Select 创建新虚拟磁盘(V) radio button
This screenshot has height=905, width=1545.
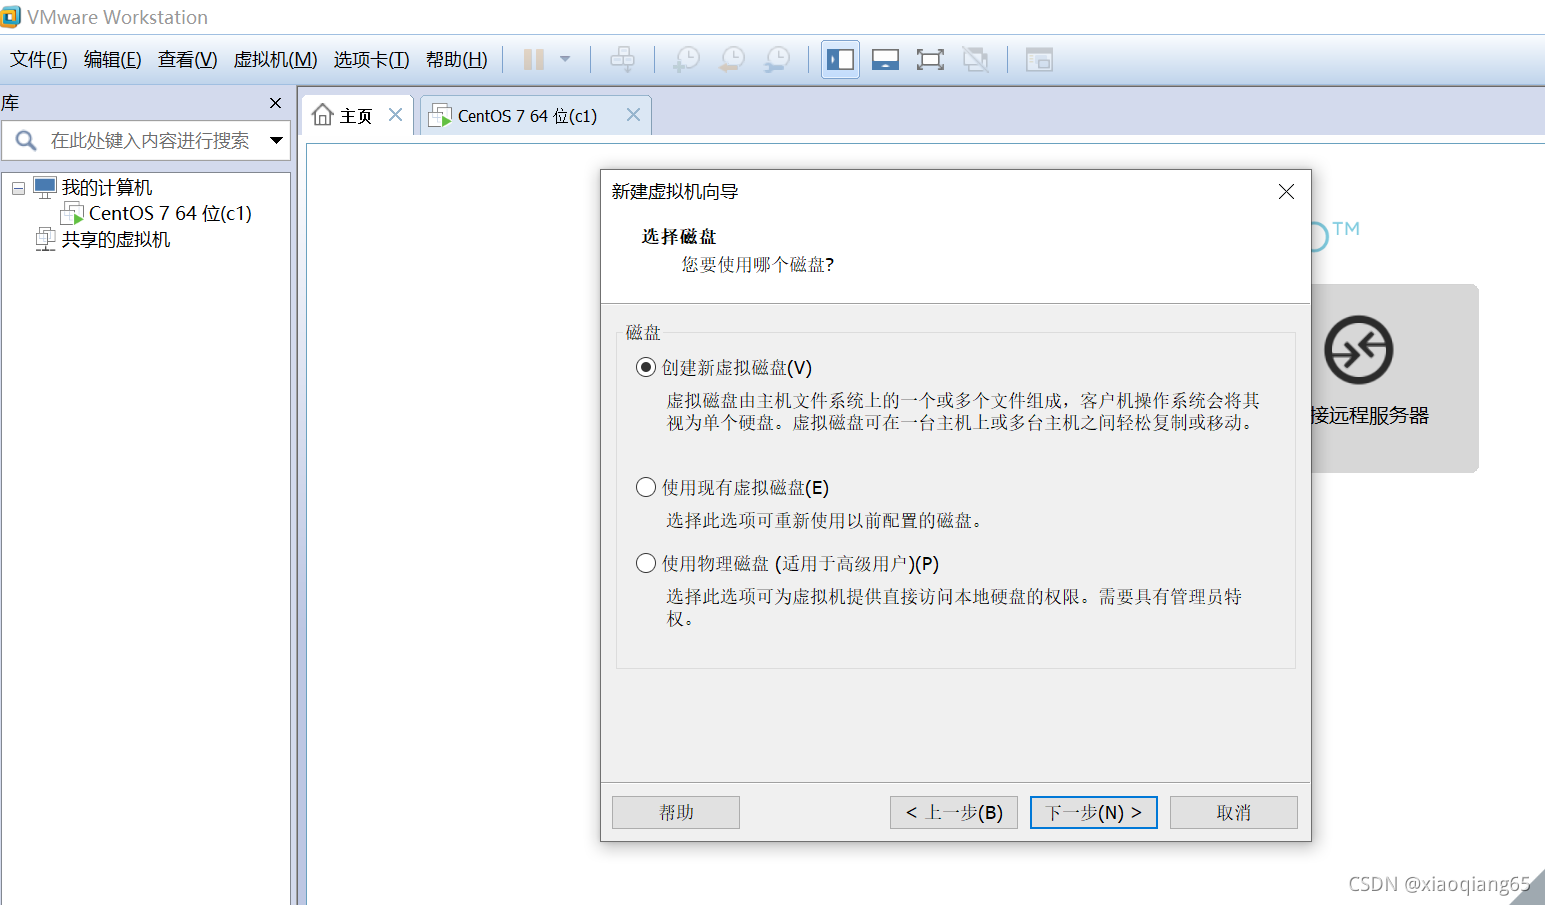[x=646, y=367]
